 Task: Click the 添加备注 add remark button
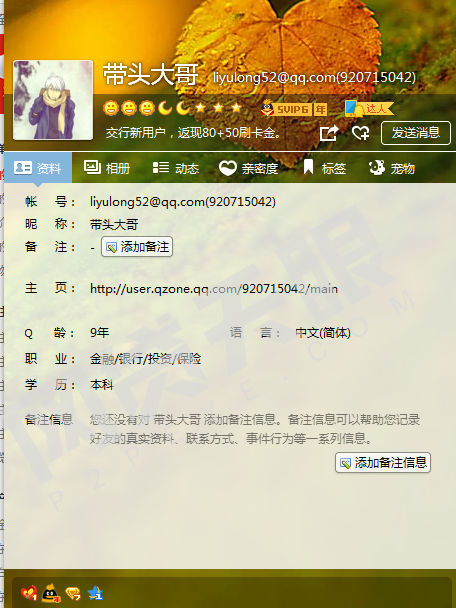tap(137, 247)
